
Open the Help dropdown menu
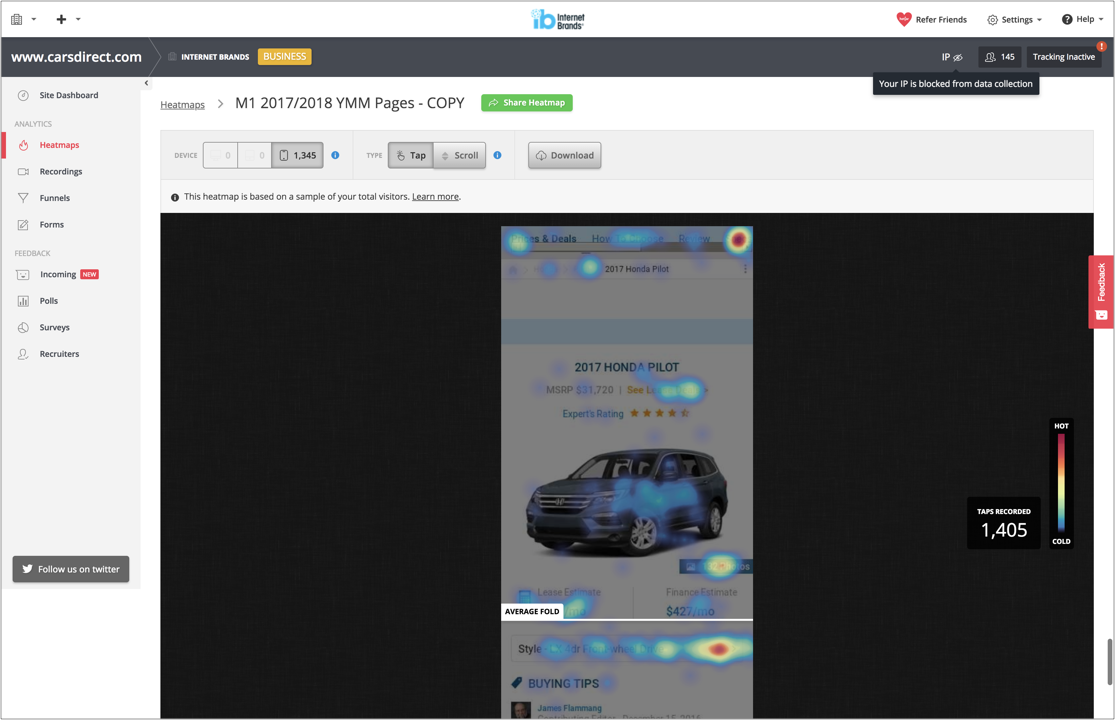pos(1082,19)
